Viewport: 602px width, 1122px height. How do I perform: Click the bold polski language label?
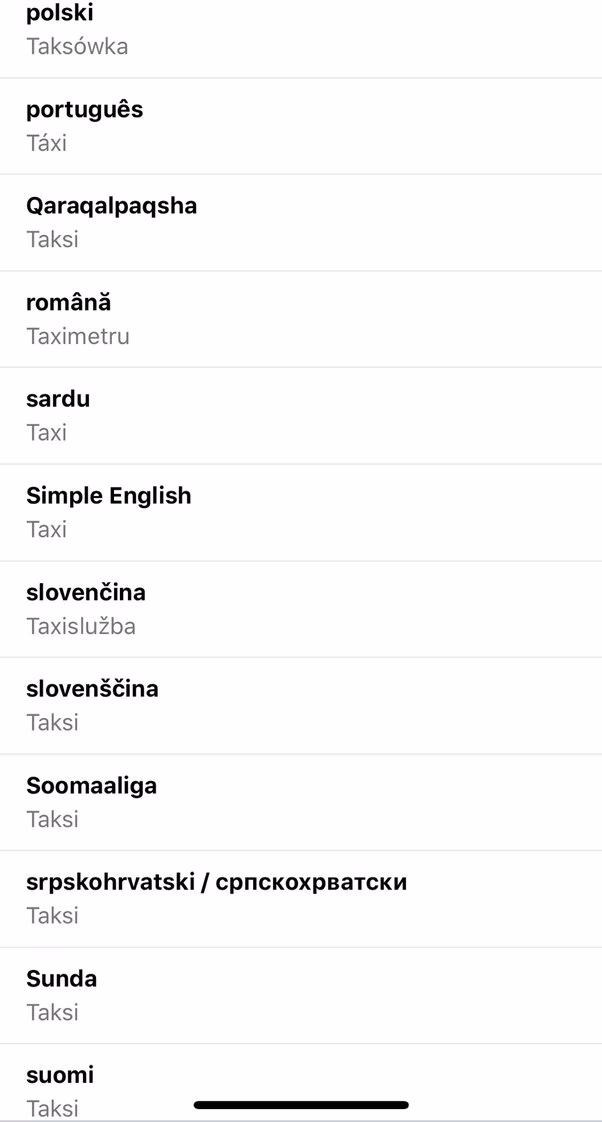coord(58,13)
